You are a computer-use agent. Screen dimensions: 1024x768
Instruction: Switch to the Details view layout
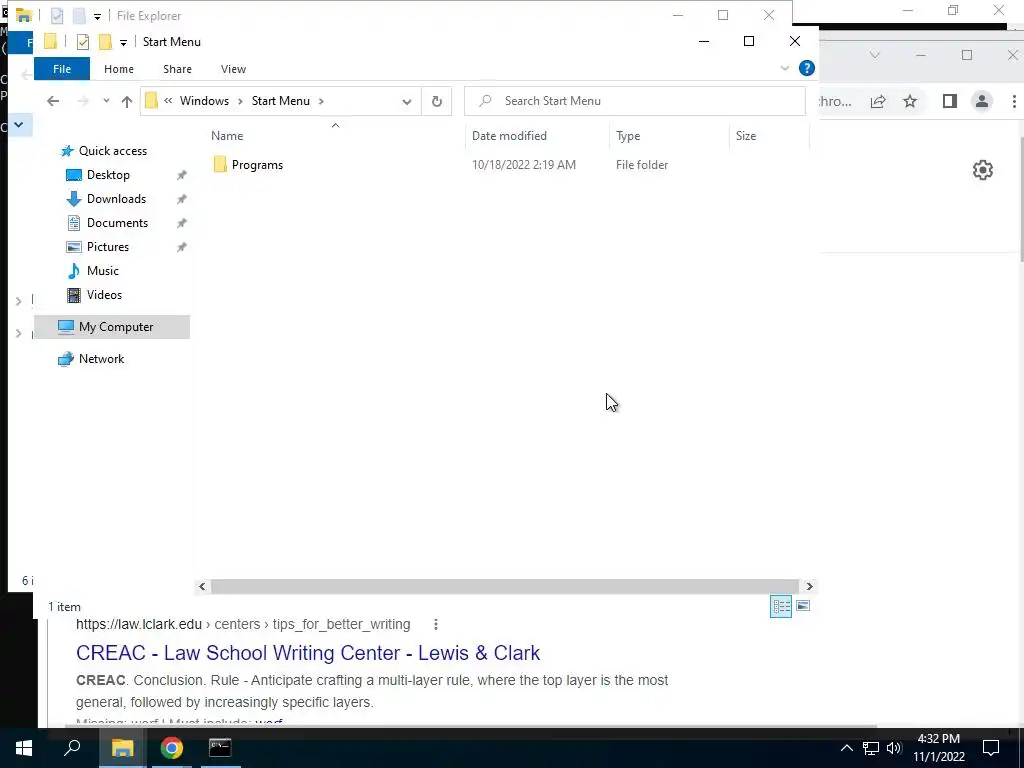click(781, 607)
